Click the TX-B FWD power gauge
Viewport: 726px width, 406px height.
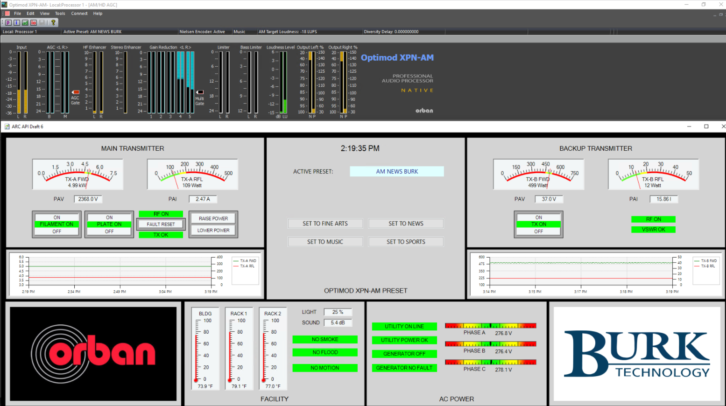[x=538, y=175]
